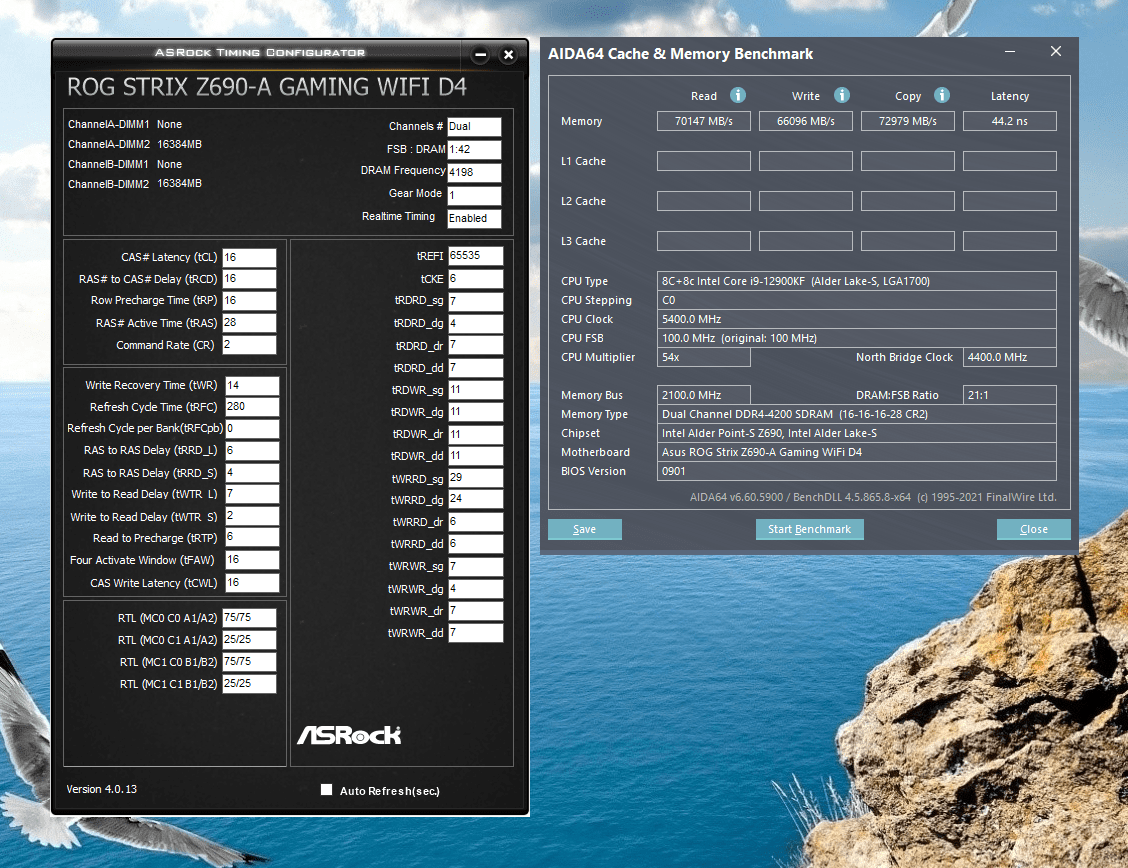
Task: Click the L3 Cache Latency result box
Action: point(1010,241)
